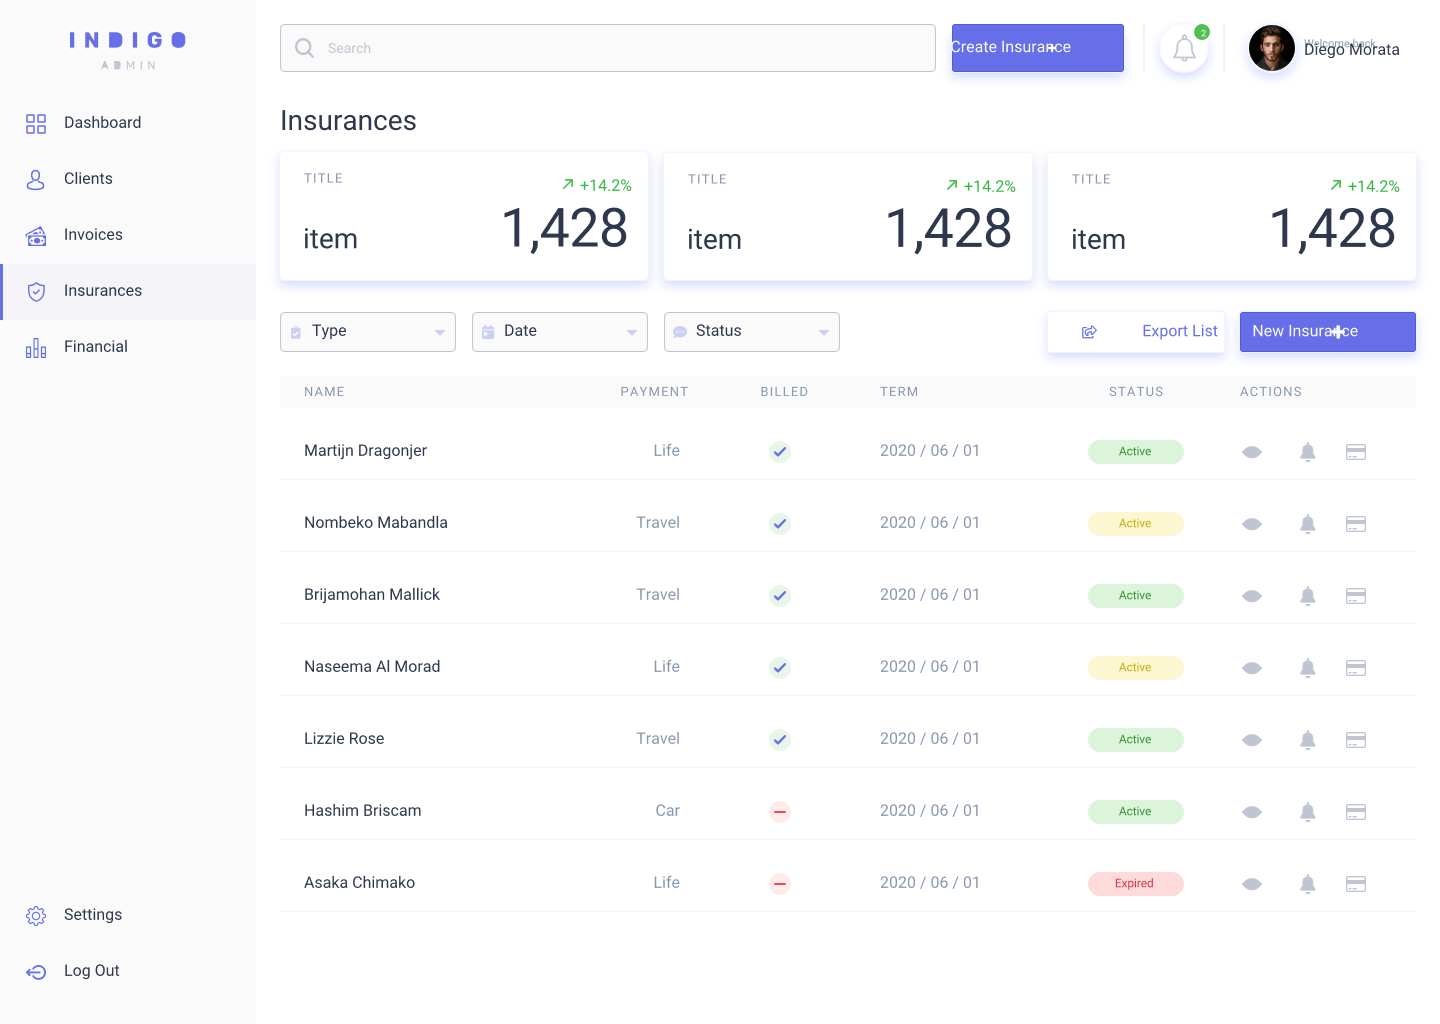Click card payment icon for Lizzie Rose

click(1356, 740)
